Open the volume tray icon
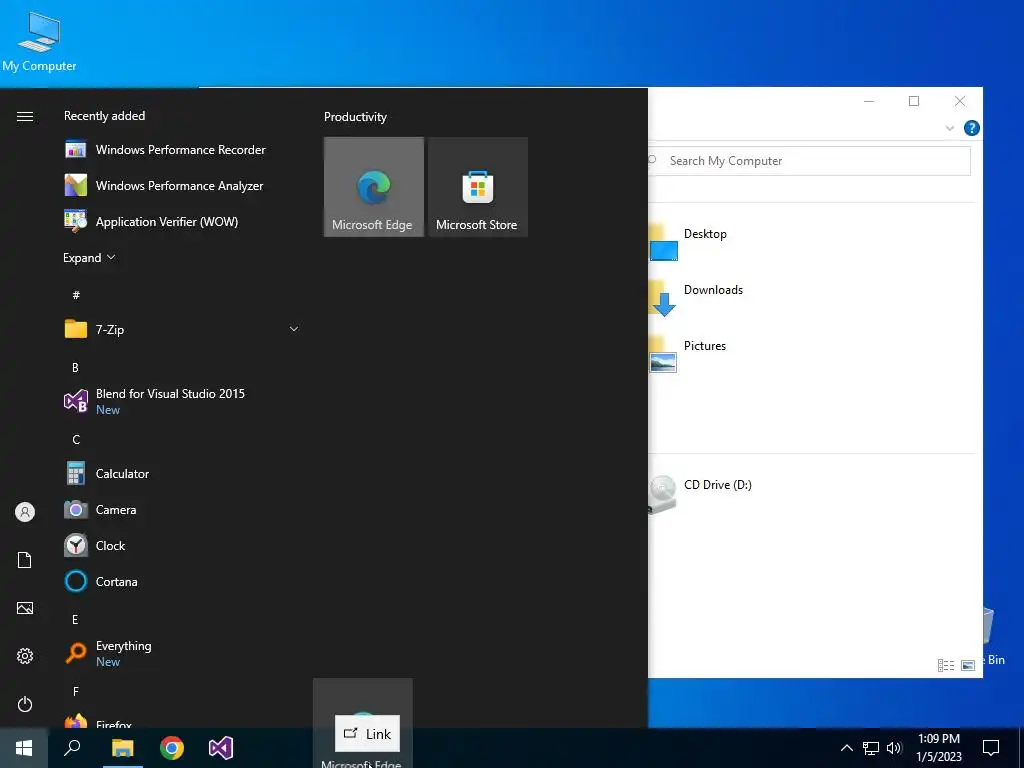 (x=894, y=748)
